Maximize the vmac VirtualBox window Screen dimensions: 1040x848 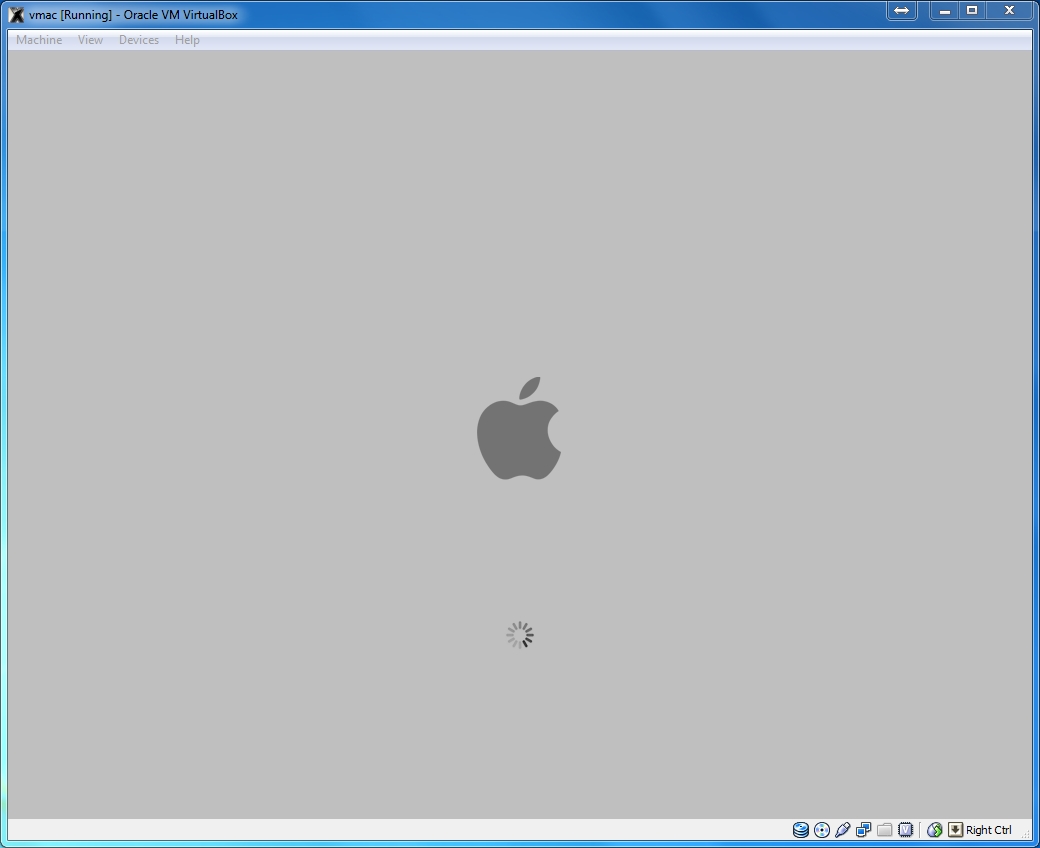[x=972, y=11]
